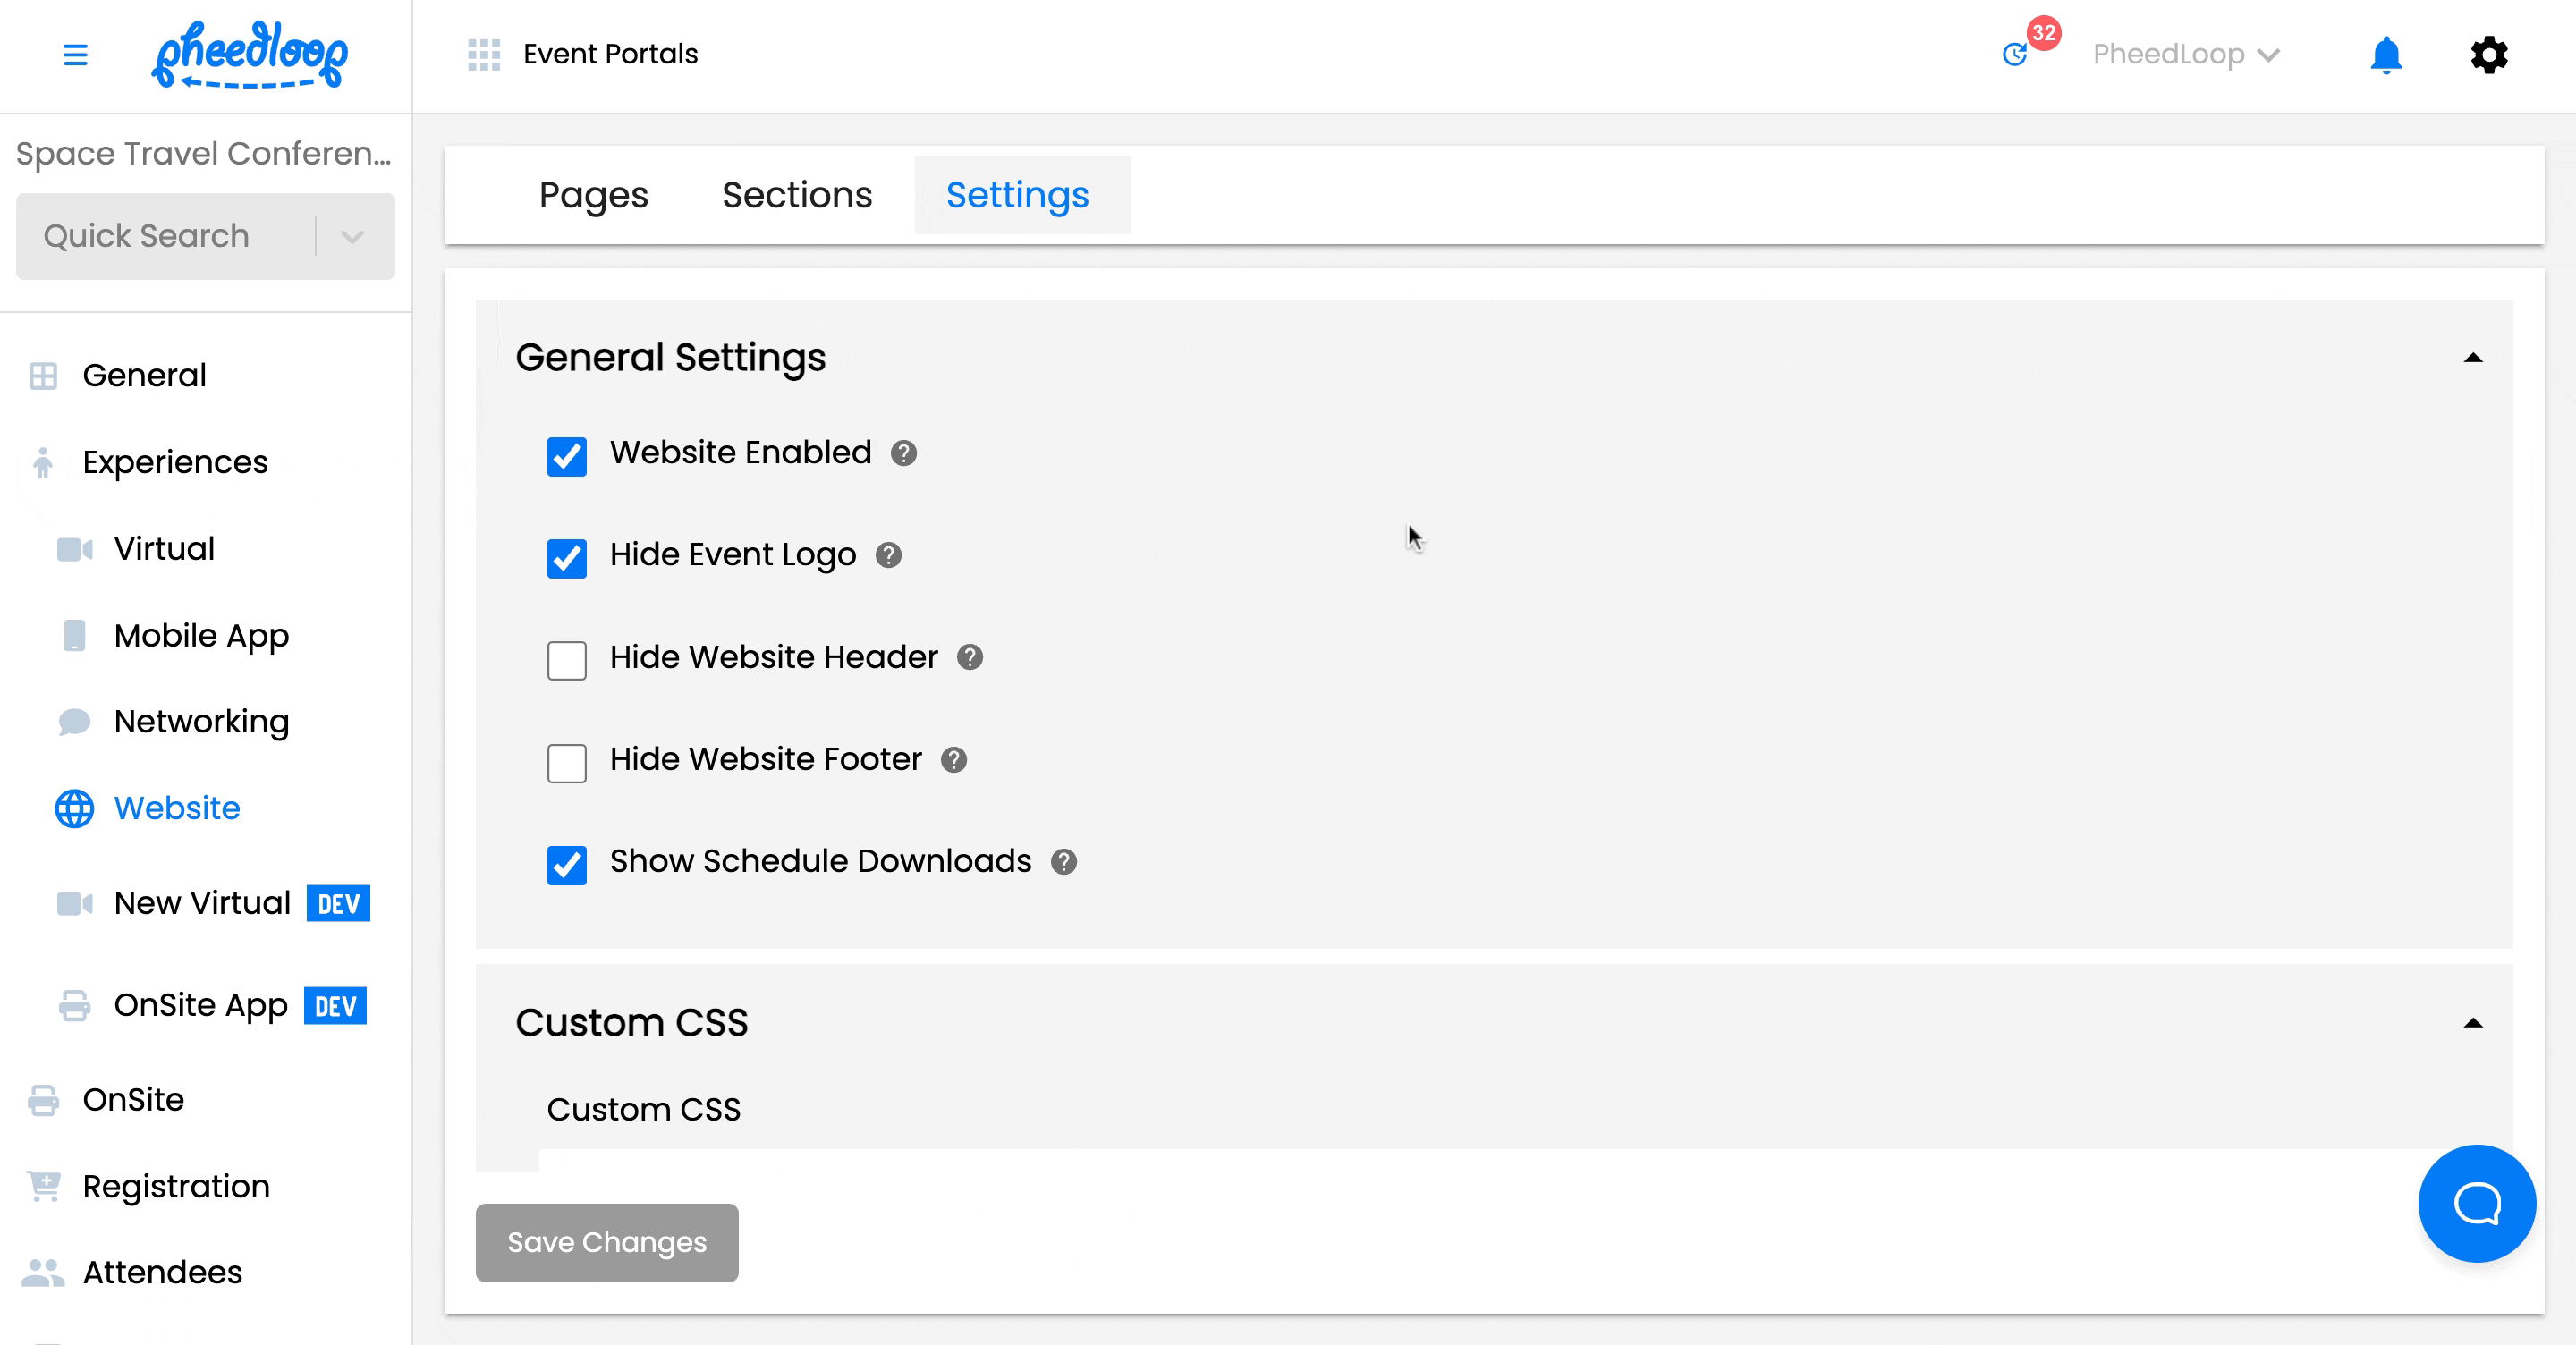The height and width of the screenshot is (1345, 2576).
Task: Uncheck the Hide Event Logo checkbox
Action: point(567,558)
